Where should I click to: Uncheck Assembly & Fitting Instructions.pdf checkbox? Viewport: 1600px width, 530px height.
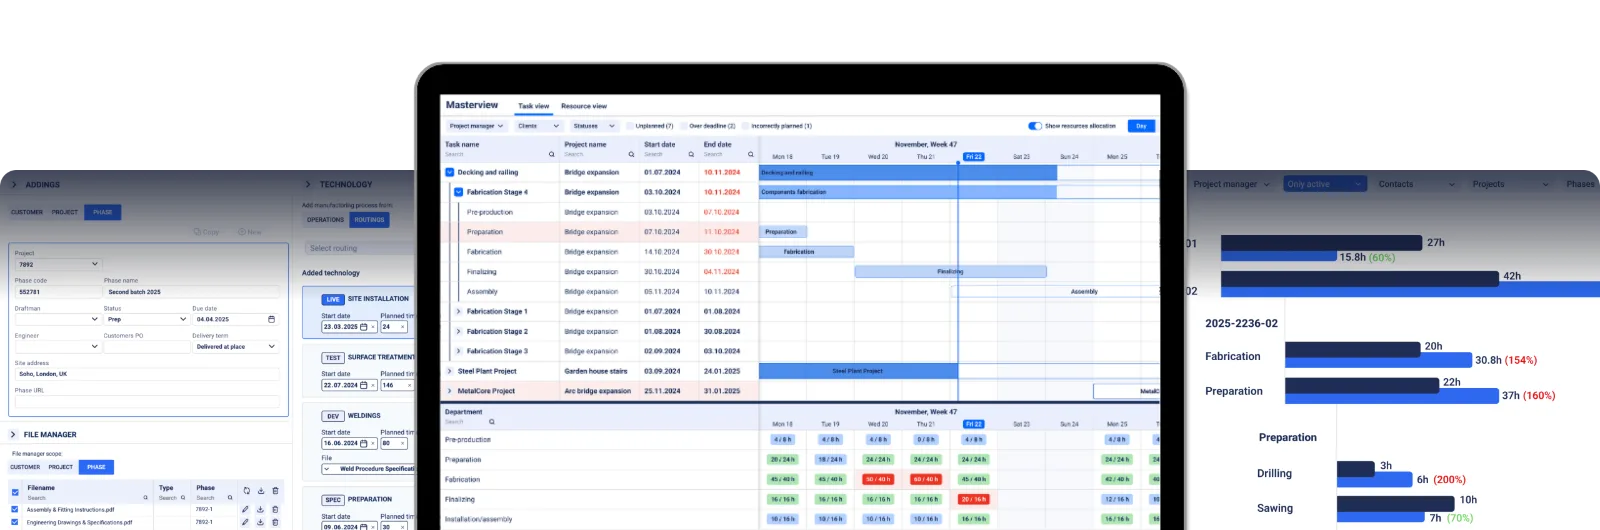coord(15,509)
